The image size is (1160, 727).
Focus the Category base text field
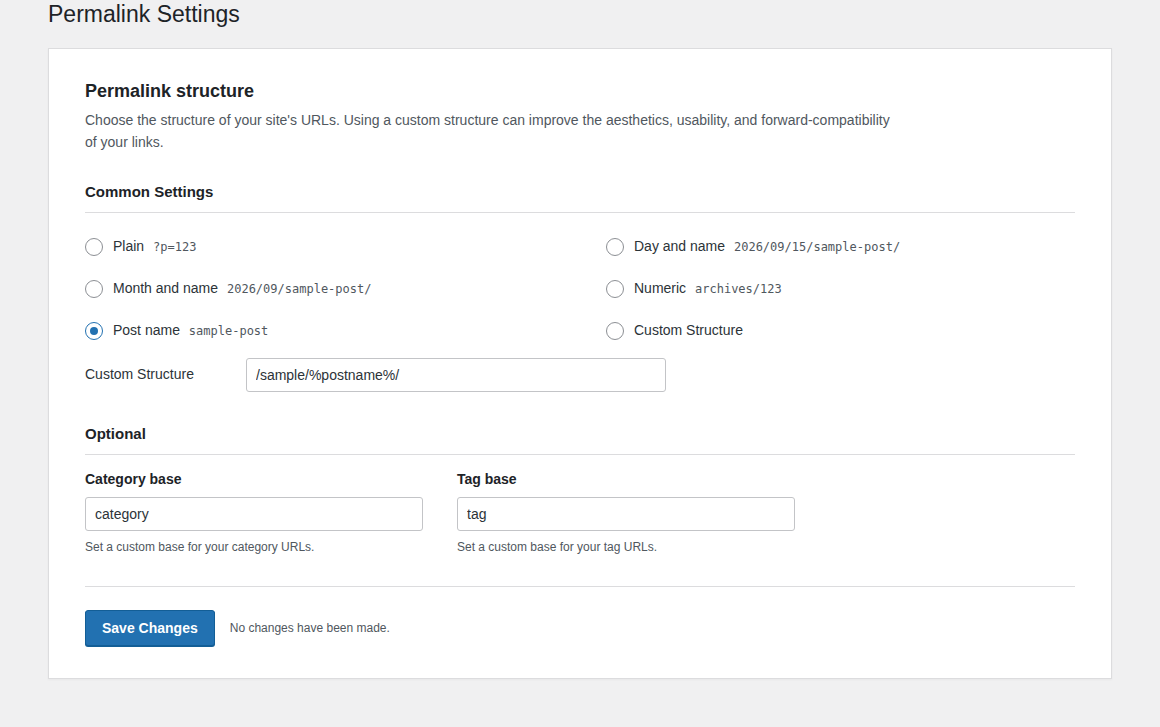point(254,514)
